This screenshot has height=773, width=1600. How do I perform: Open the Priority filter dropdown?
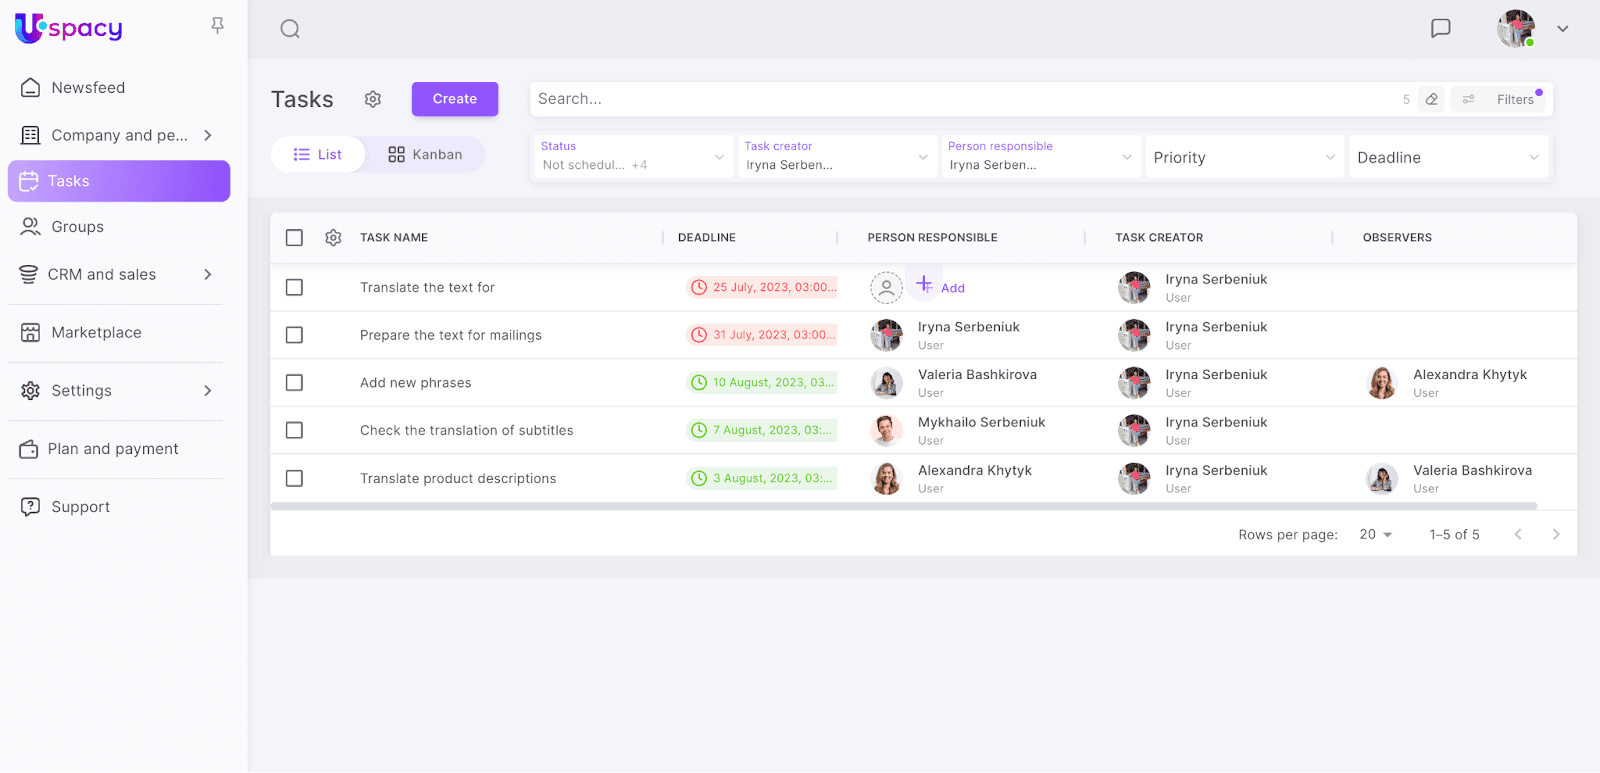(x=1242, y=158)
